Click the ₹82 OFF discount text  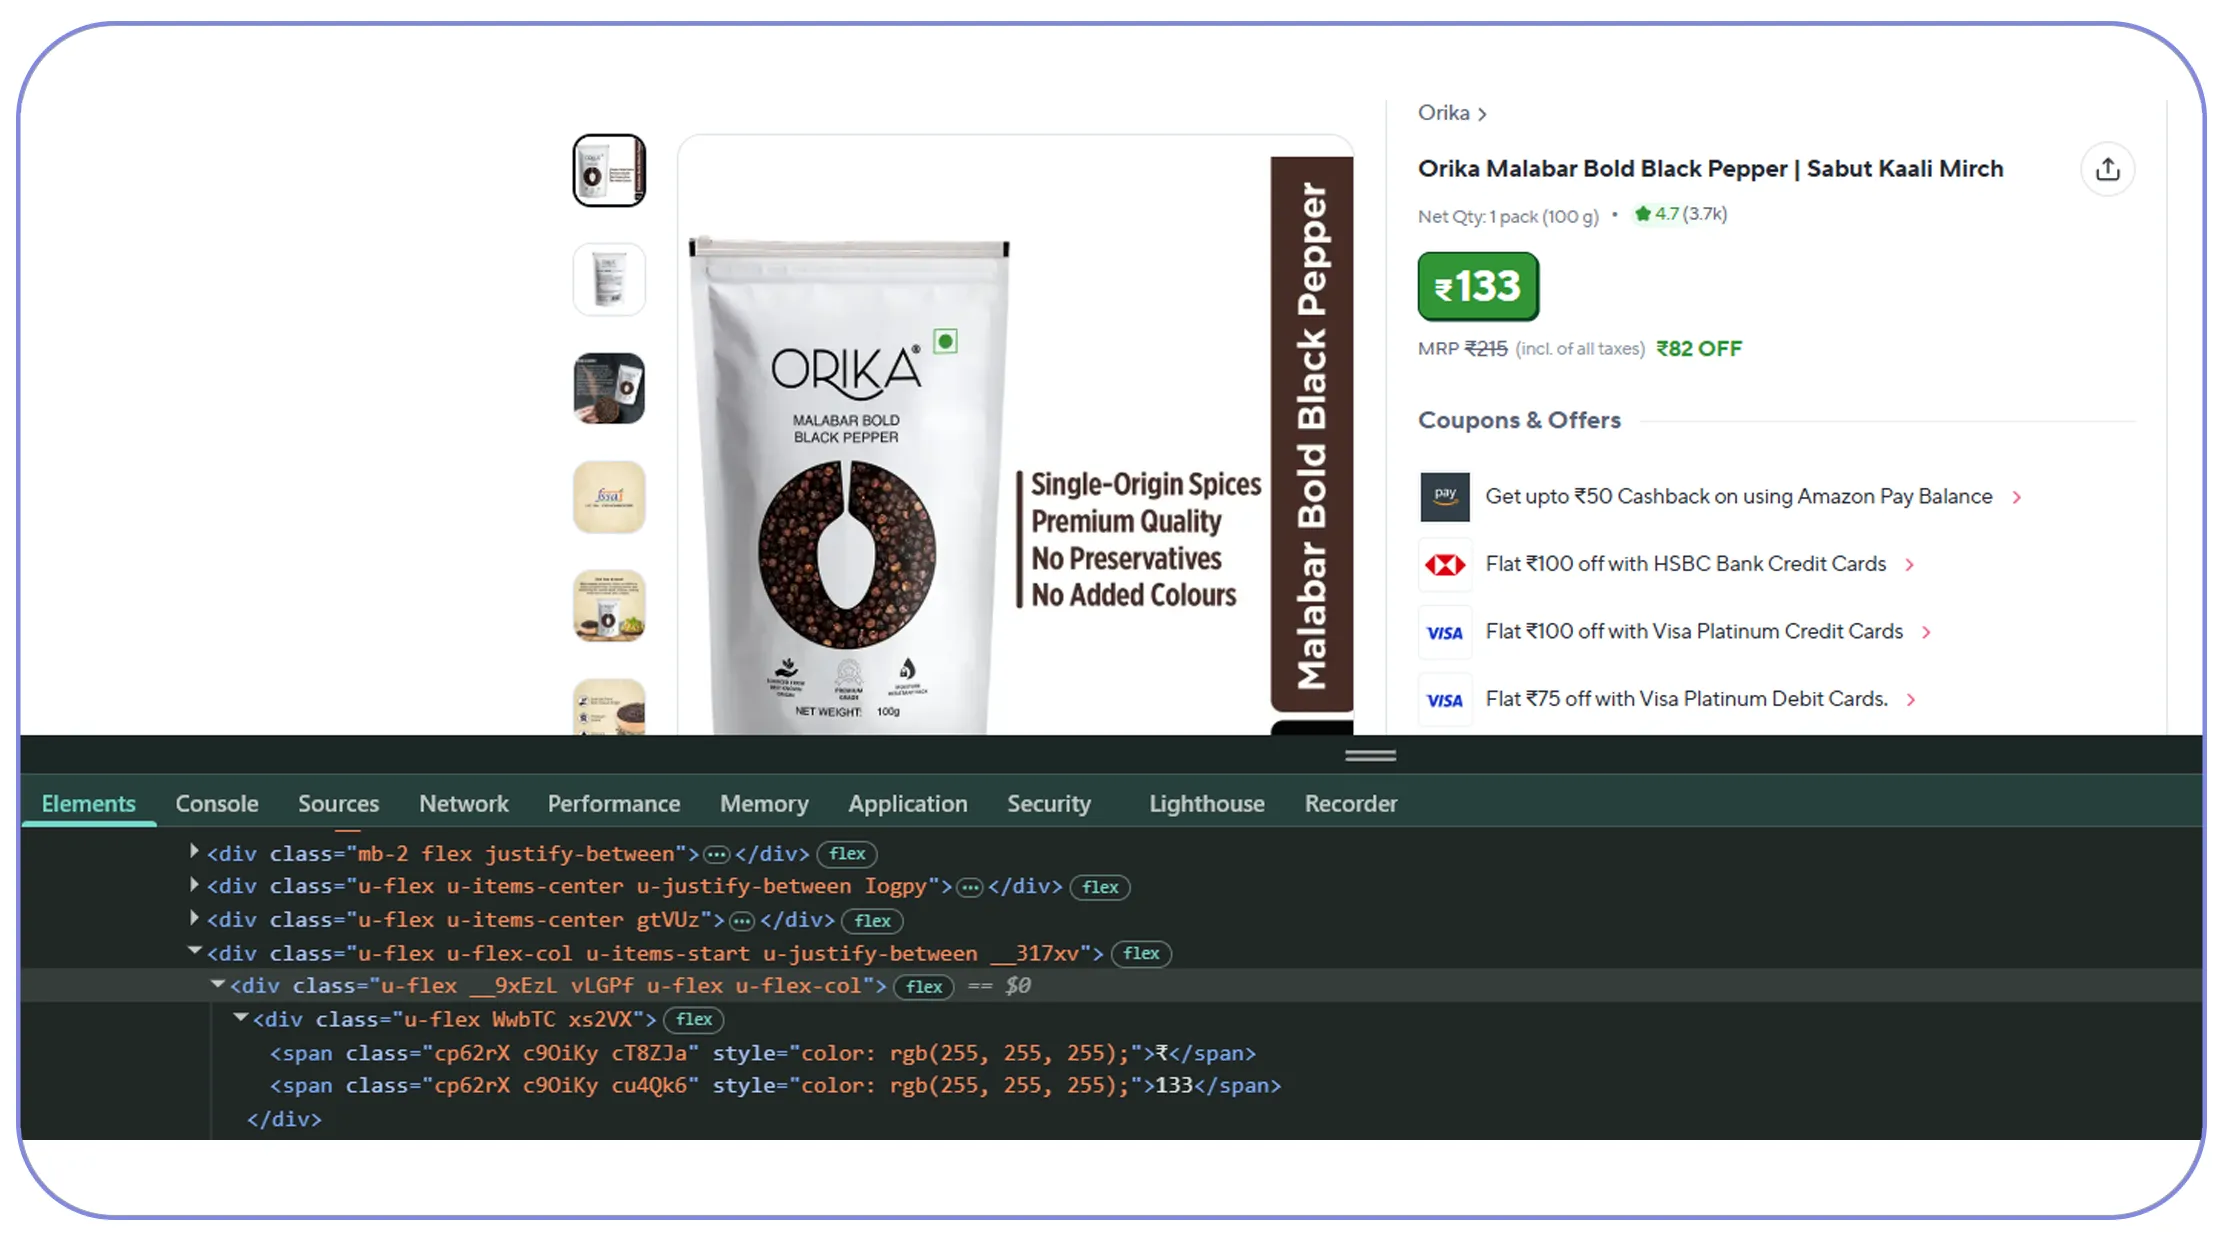click(x=1699, y=349)
